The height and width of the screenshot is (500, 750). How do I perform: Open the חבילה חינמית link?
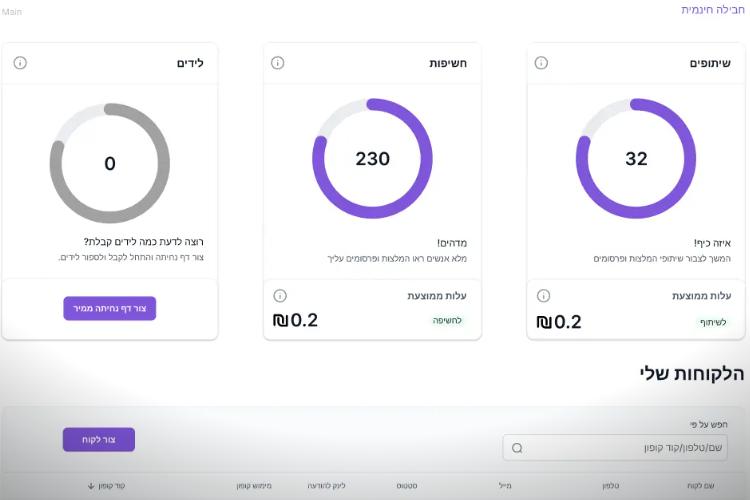click(x=713, y=10)
